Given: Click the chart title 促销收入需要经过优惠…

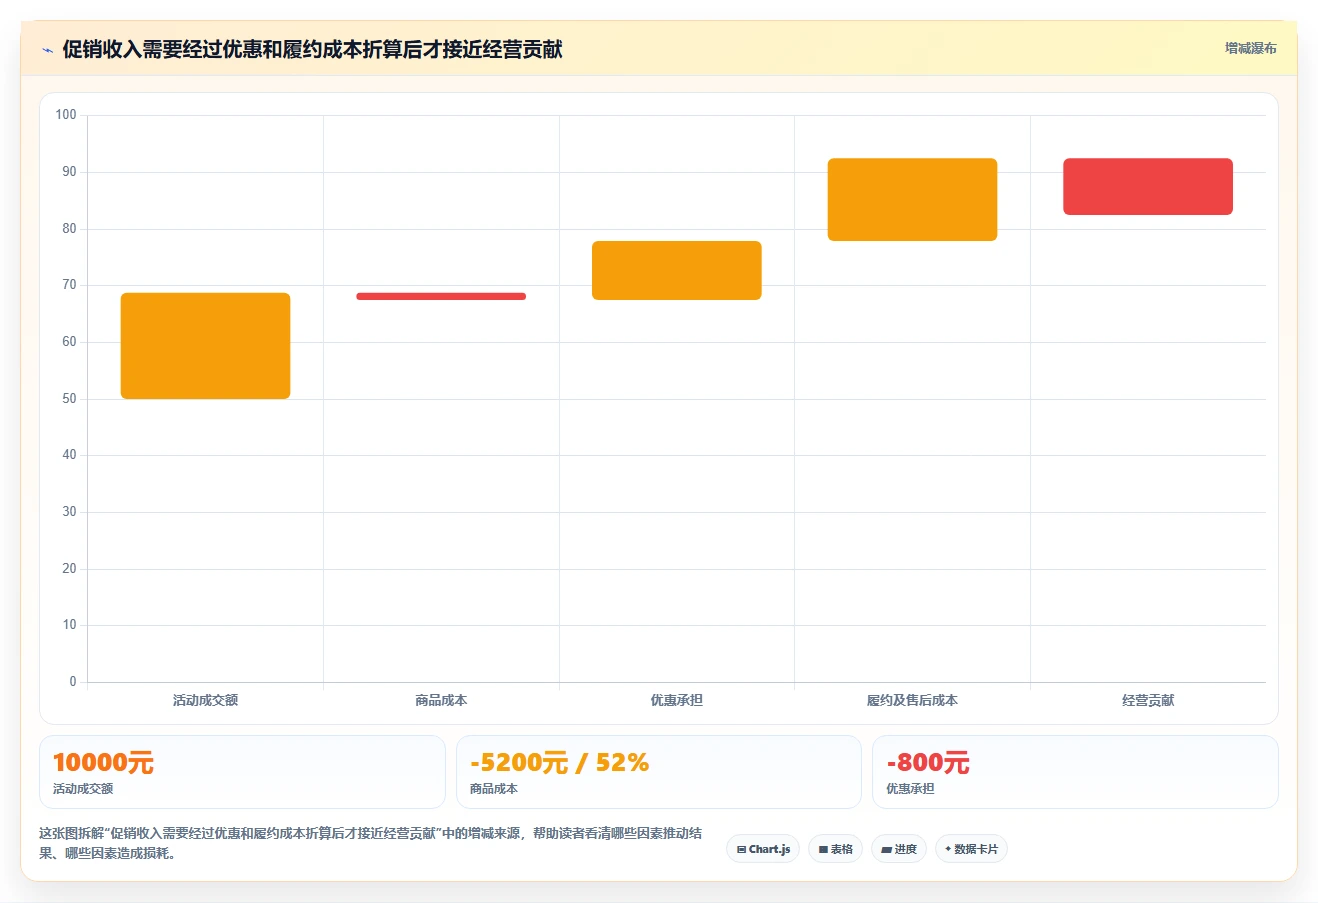Looking at the screenshot, I should click(312, 49).
